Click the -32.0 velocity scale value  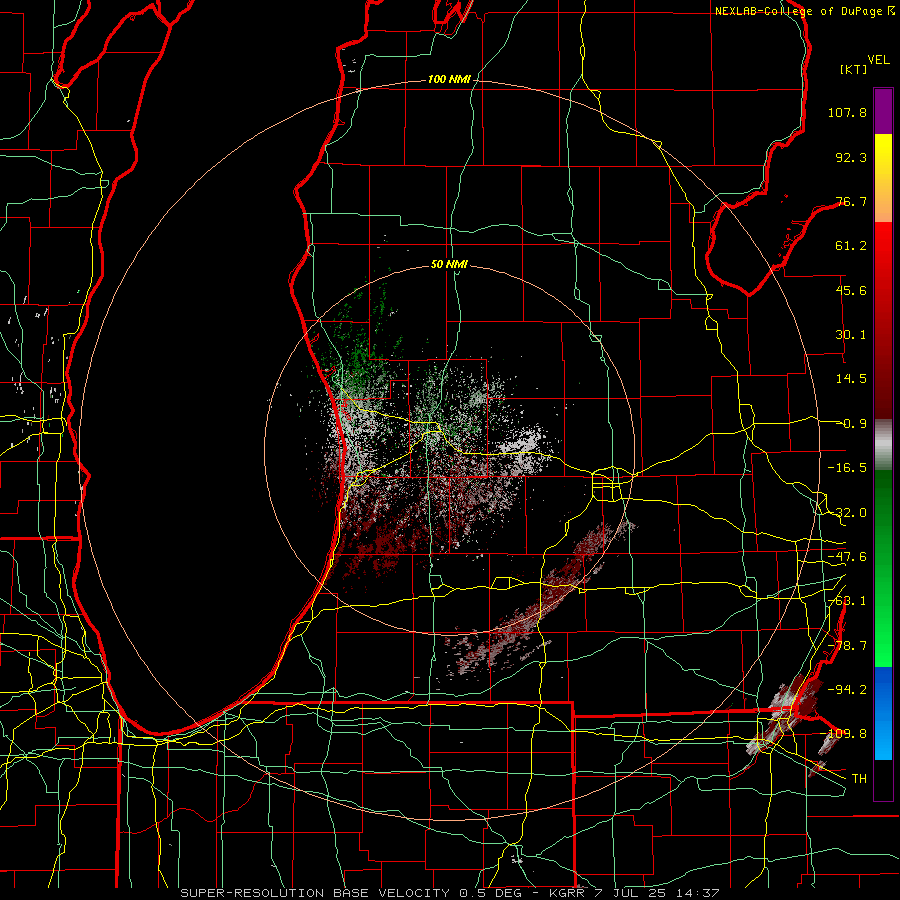tap(847, 513)
